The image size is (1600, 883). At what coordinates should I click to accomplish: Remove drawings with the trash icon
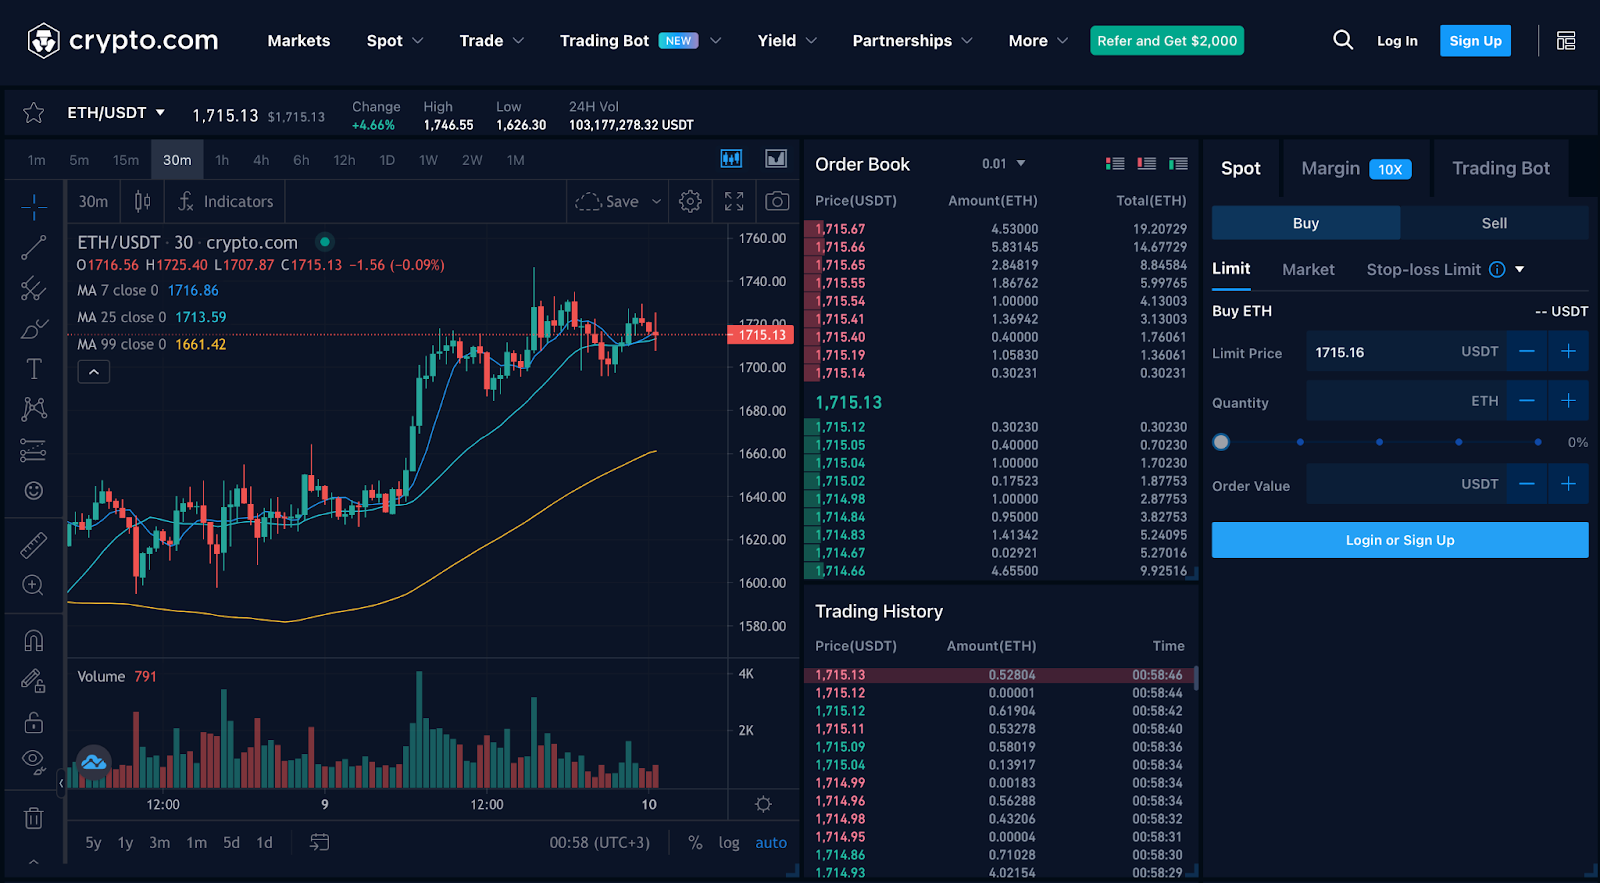click(33, 818)
